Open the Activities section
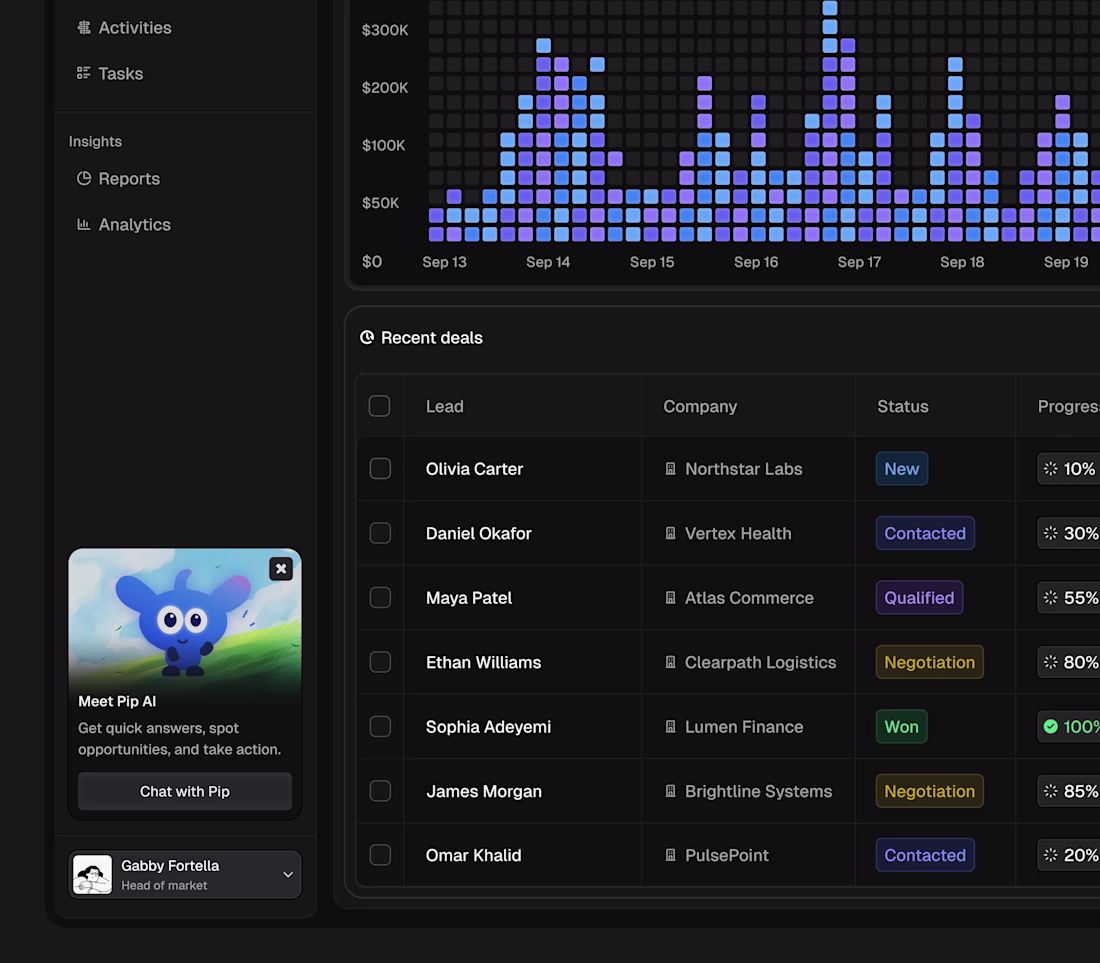1100x963 pixels. pos(124,27)
